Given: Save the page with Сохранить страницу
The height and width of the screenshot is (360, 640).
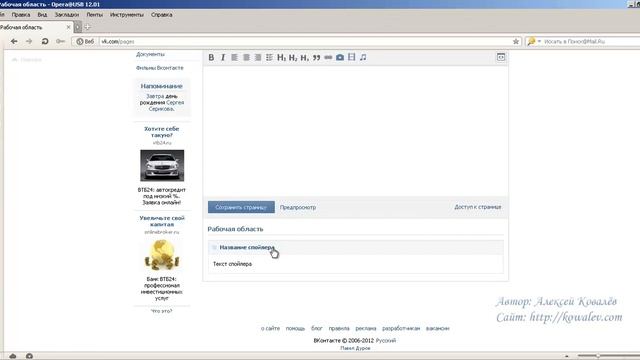Looking at the screenshot, I should pyautogui.click(x=241, y=207).
